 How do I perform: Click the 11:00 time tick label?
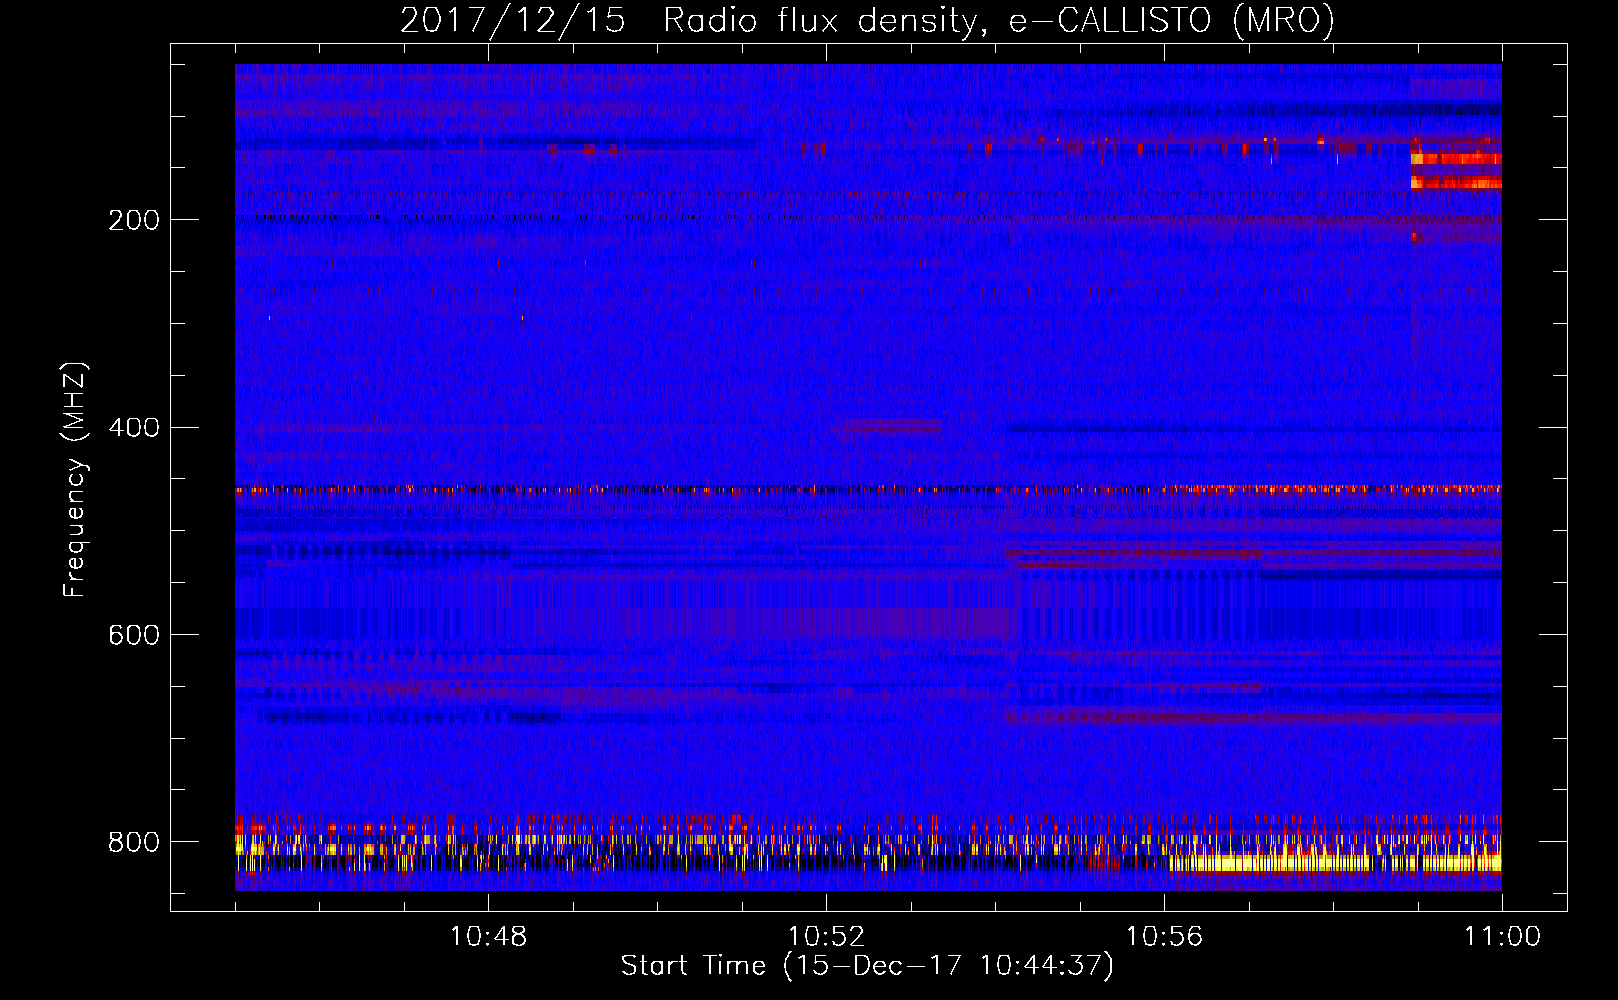click(x=1502, y=937)
